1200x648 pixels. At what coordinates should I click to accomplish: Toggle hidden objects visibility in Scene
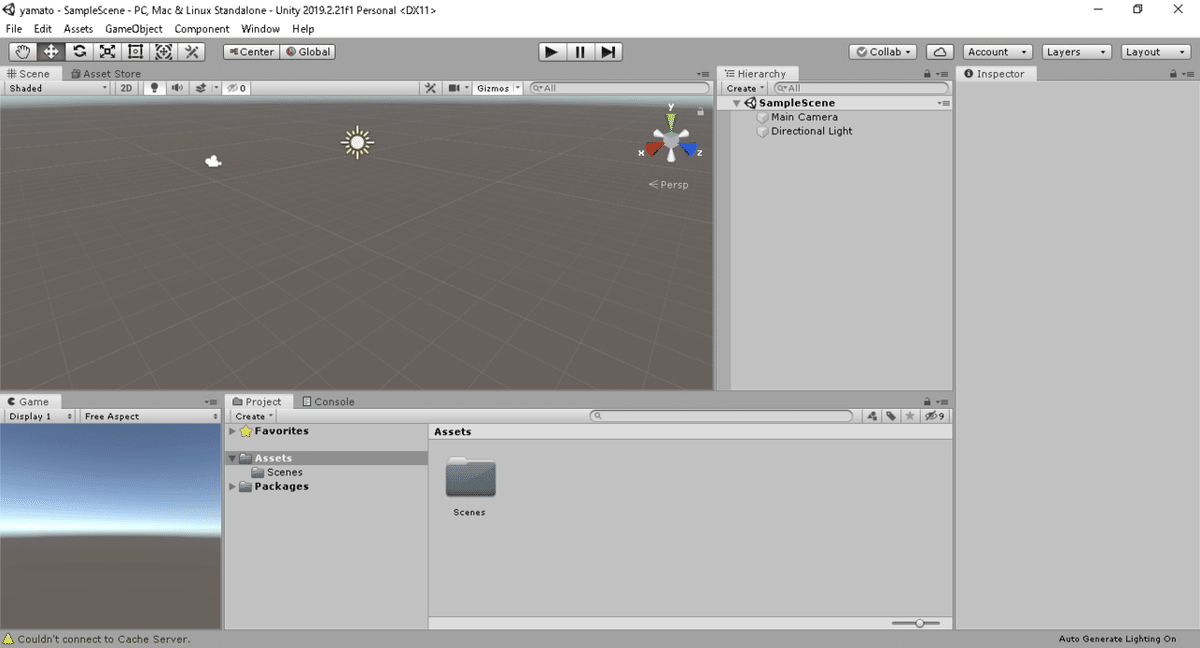[x=236, y=88]
